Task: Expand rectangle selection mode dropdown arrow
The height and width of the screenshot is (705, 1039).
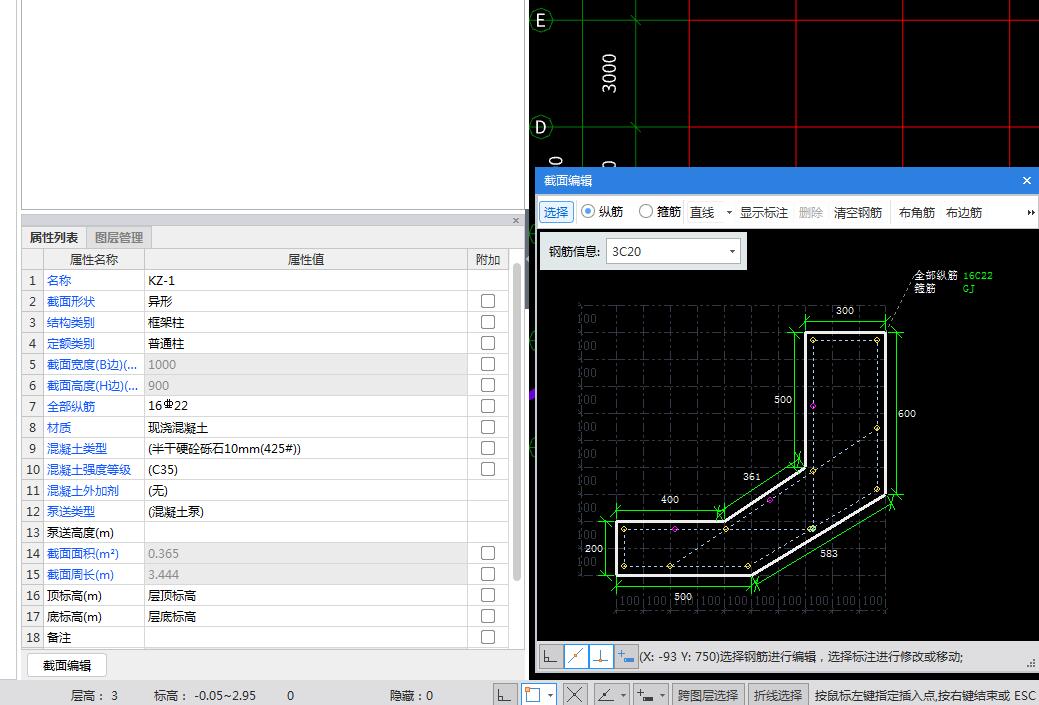Action: pyautogui.click(x=551, y=695)
